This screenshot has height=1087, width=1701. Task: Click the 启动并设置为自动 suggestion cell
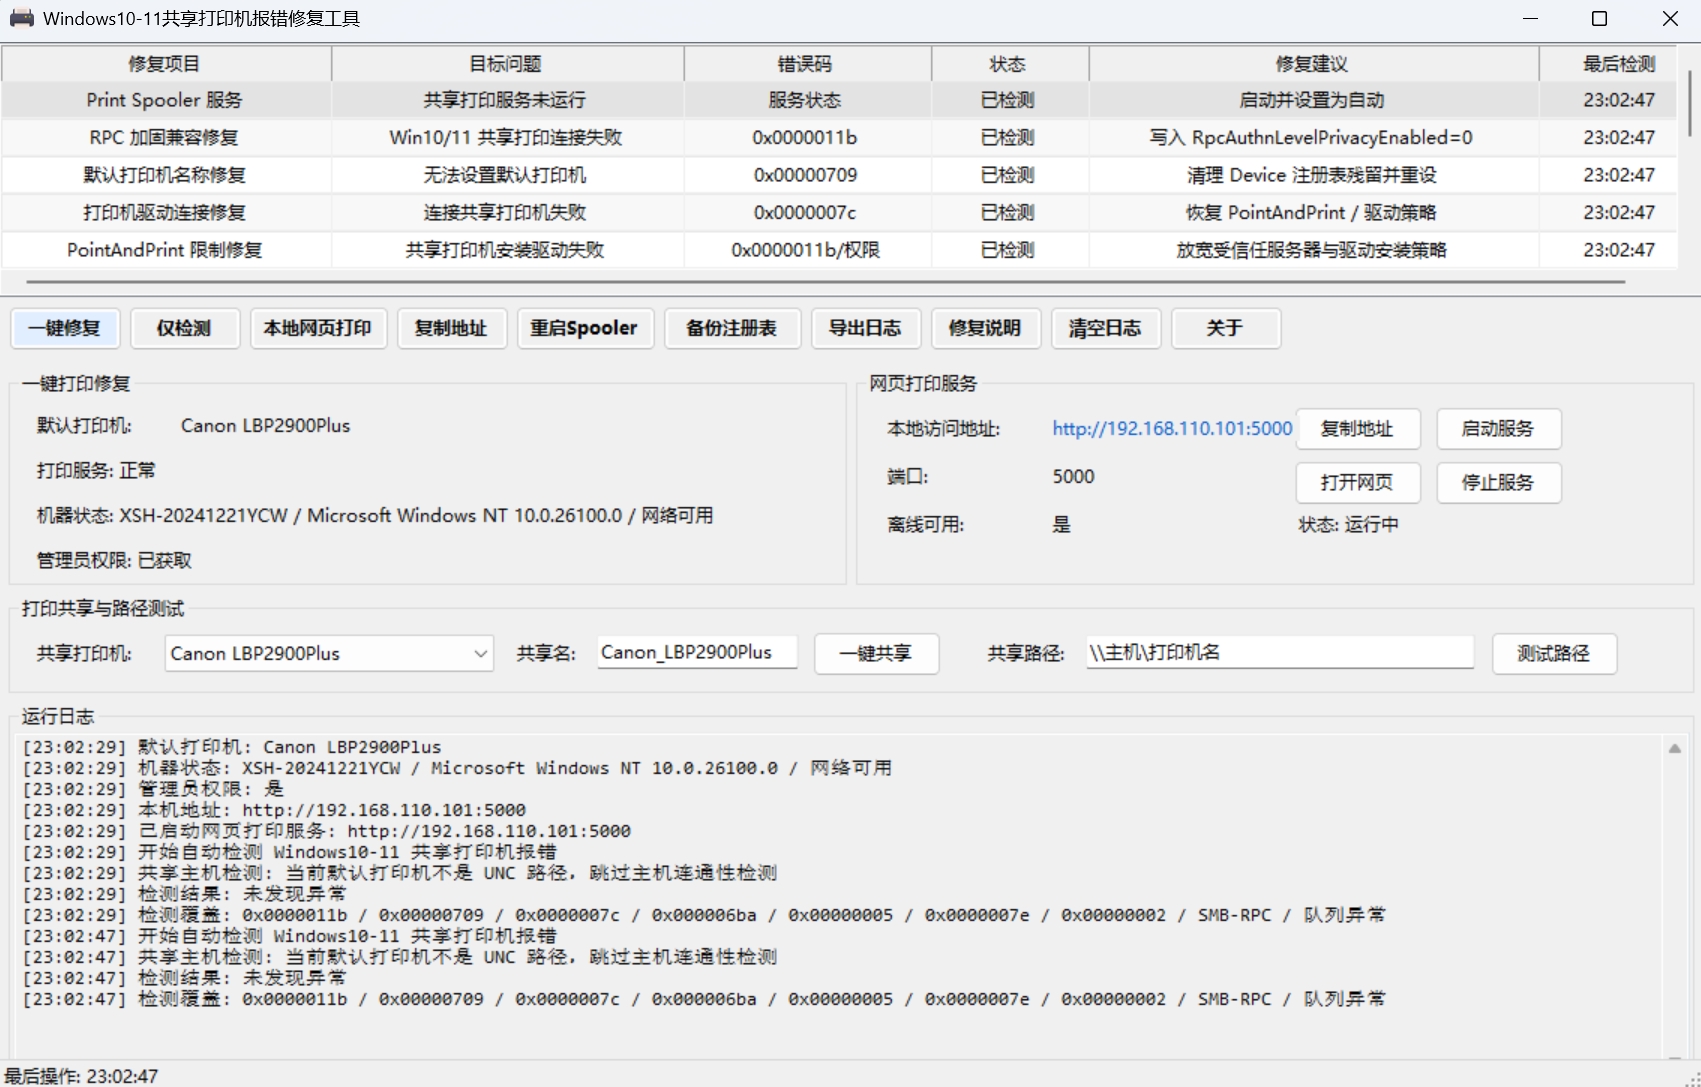(1312, 100)
